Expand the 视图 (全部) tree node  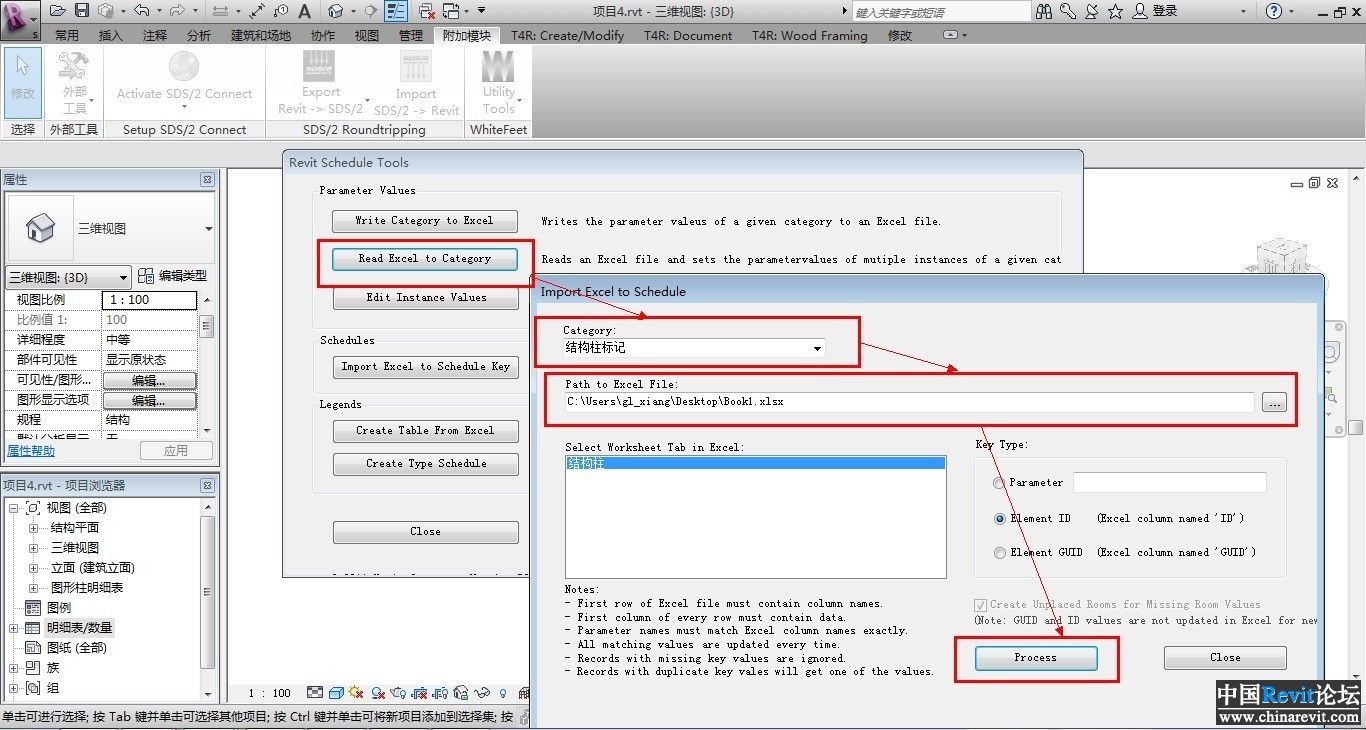pos(14,508)
